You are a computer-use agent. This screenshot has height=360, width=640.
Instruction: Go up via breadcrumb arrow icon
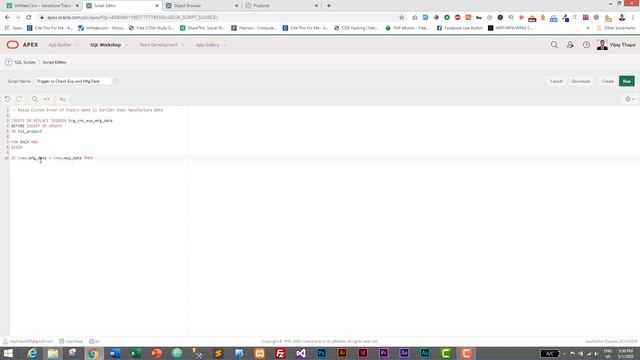coord(9,62)
